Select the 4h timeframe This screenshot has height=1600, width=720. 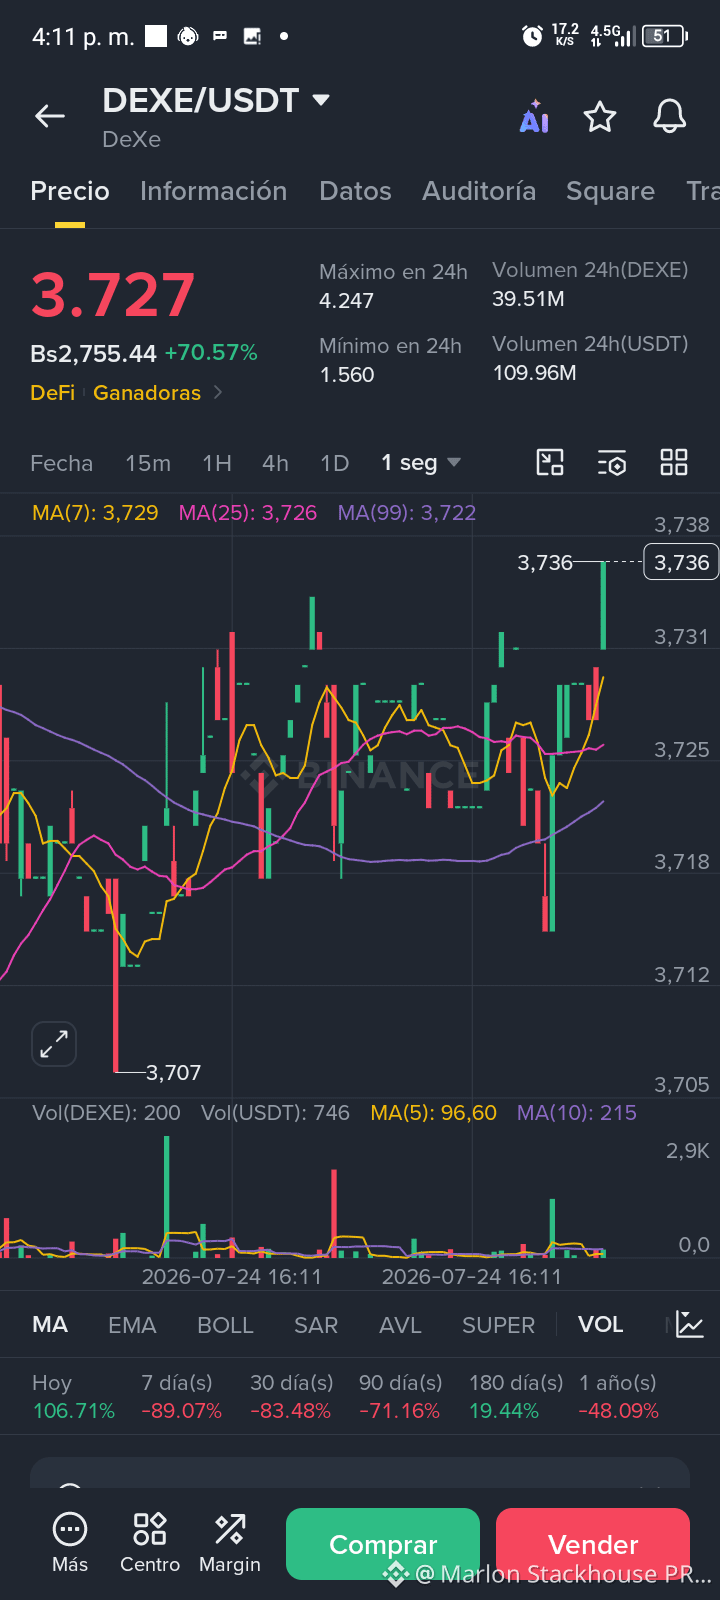pos(275,463)
